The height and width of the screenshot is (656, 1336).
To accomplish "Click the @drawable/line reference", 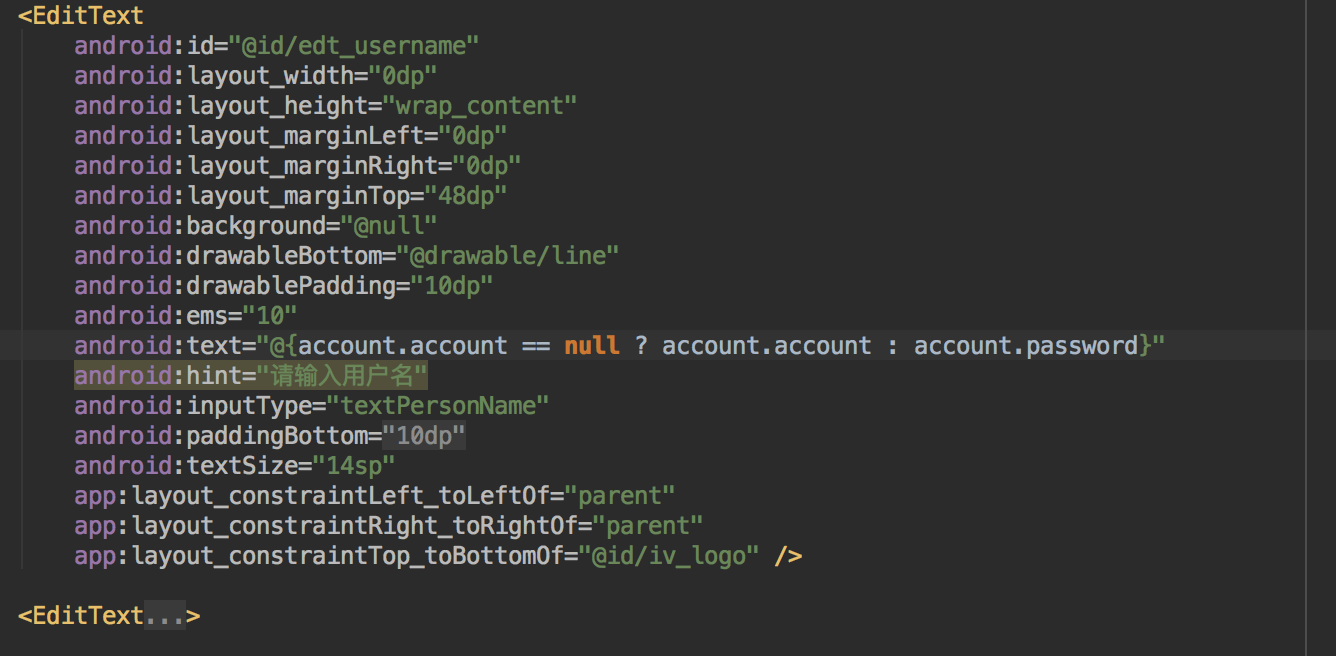I will coord(508,256).
